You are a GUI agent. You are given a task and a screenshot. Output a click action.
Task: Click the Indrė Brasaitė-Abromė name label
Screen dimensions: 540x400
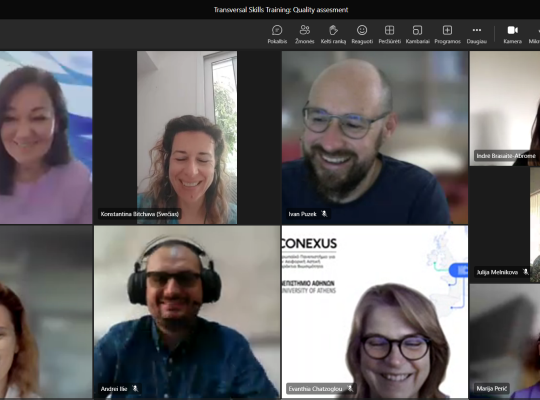[x=506, y=156]
